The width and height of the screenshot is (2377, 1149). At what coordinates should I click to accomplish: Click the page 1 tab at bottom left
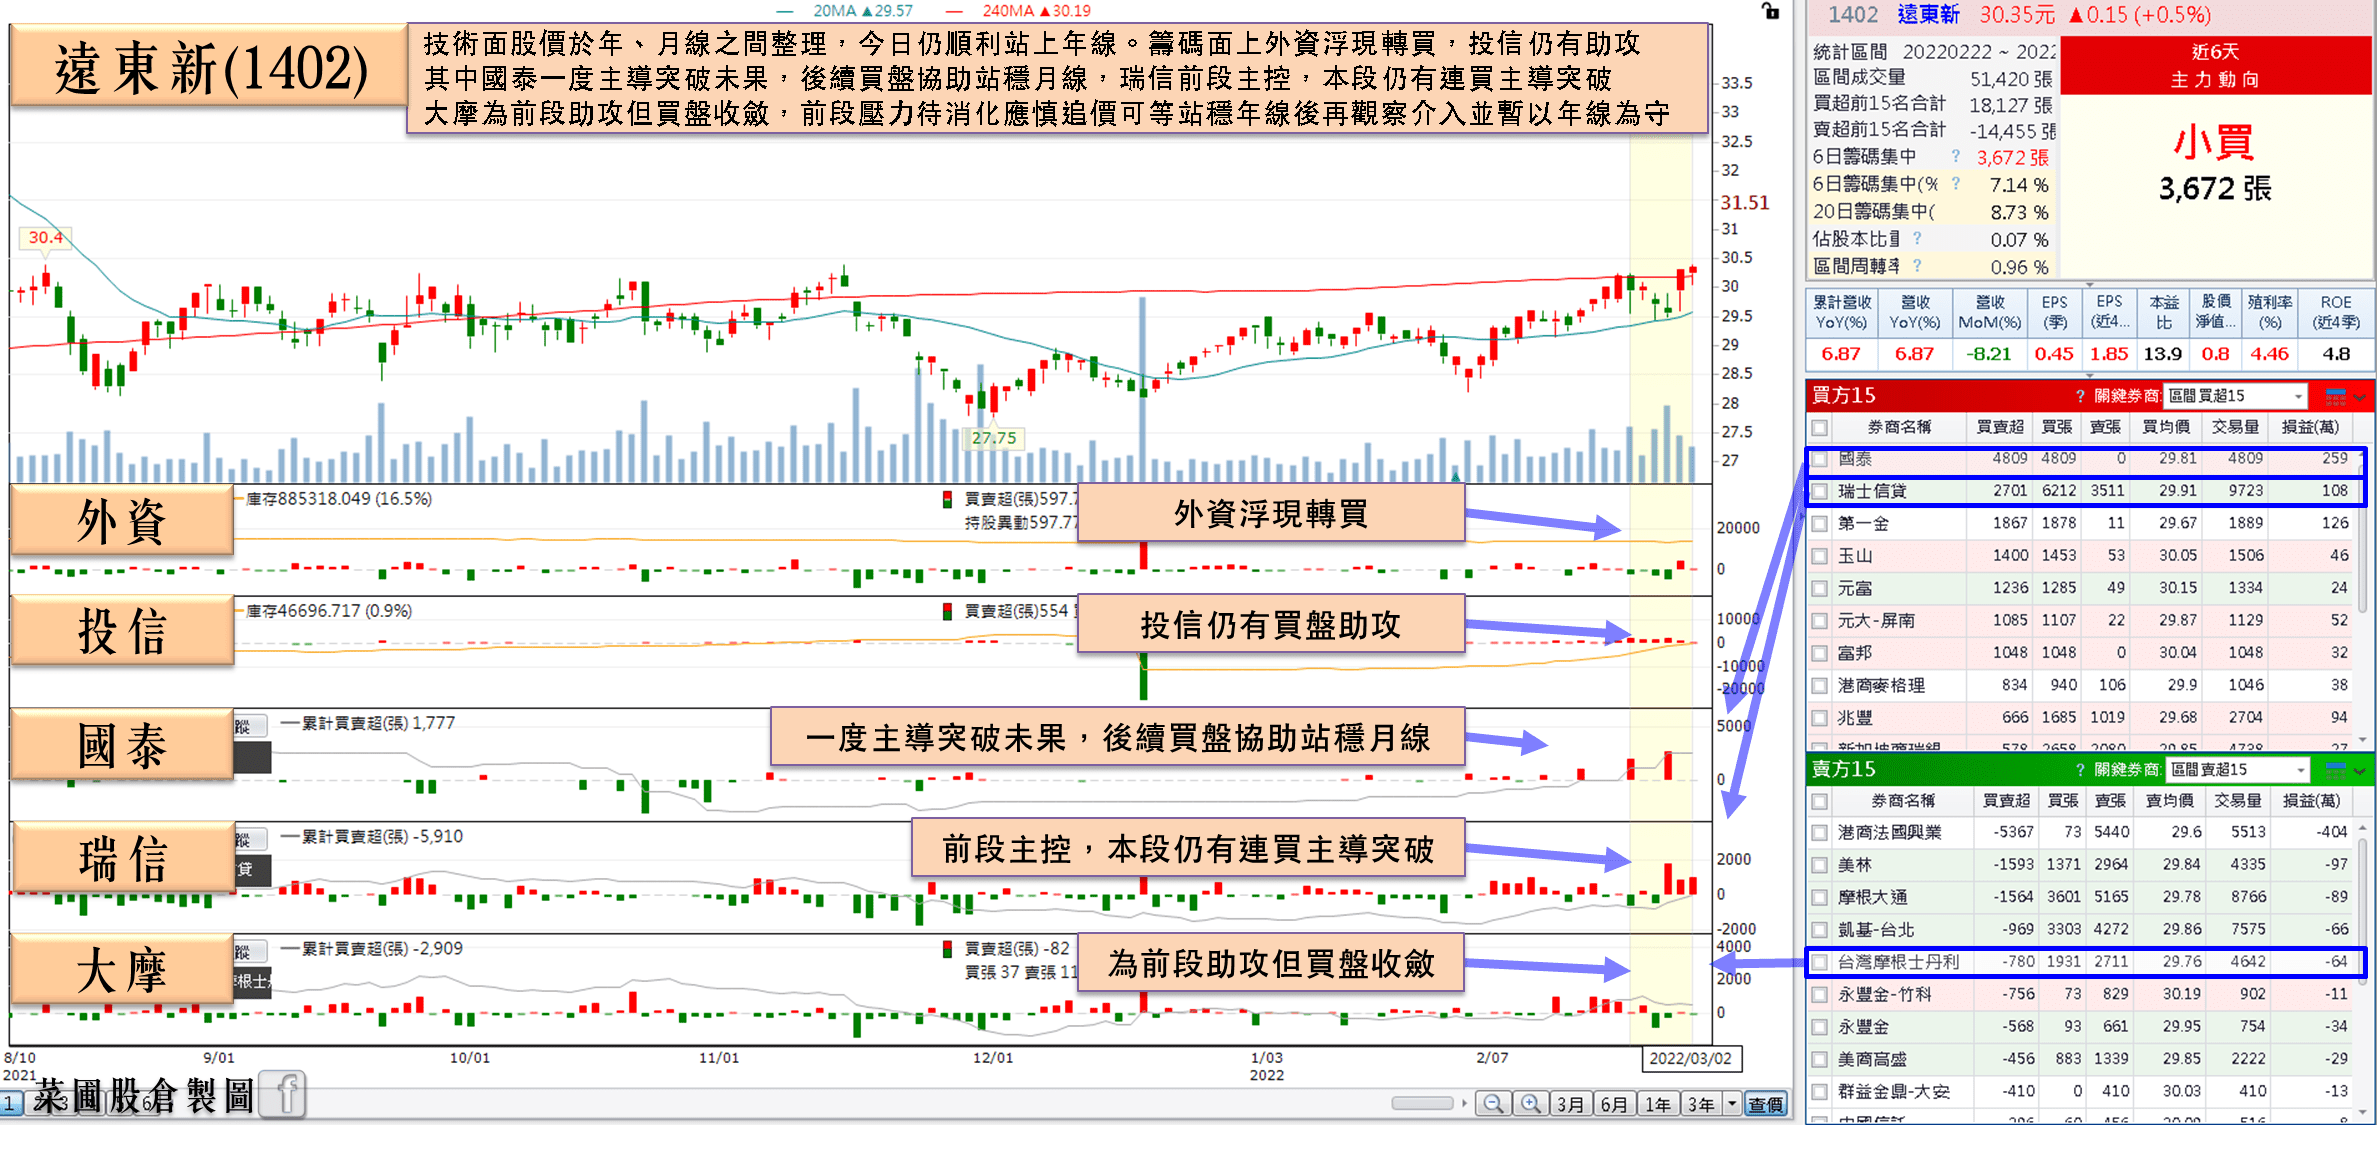click(x=11, y=1104)
